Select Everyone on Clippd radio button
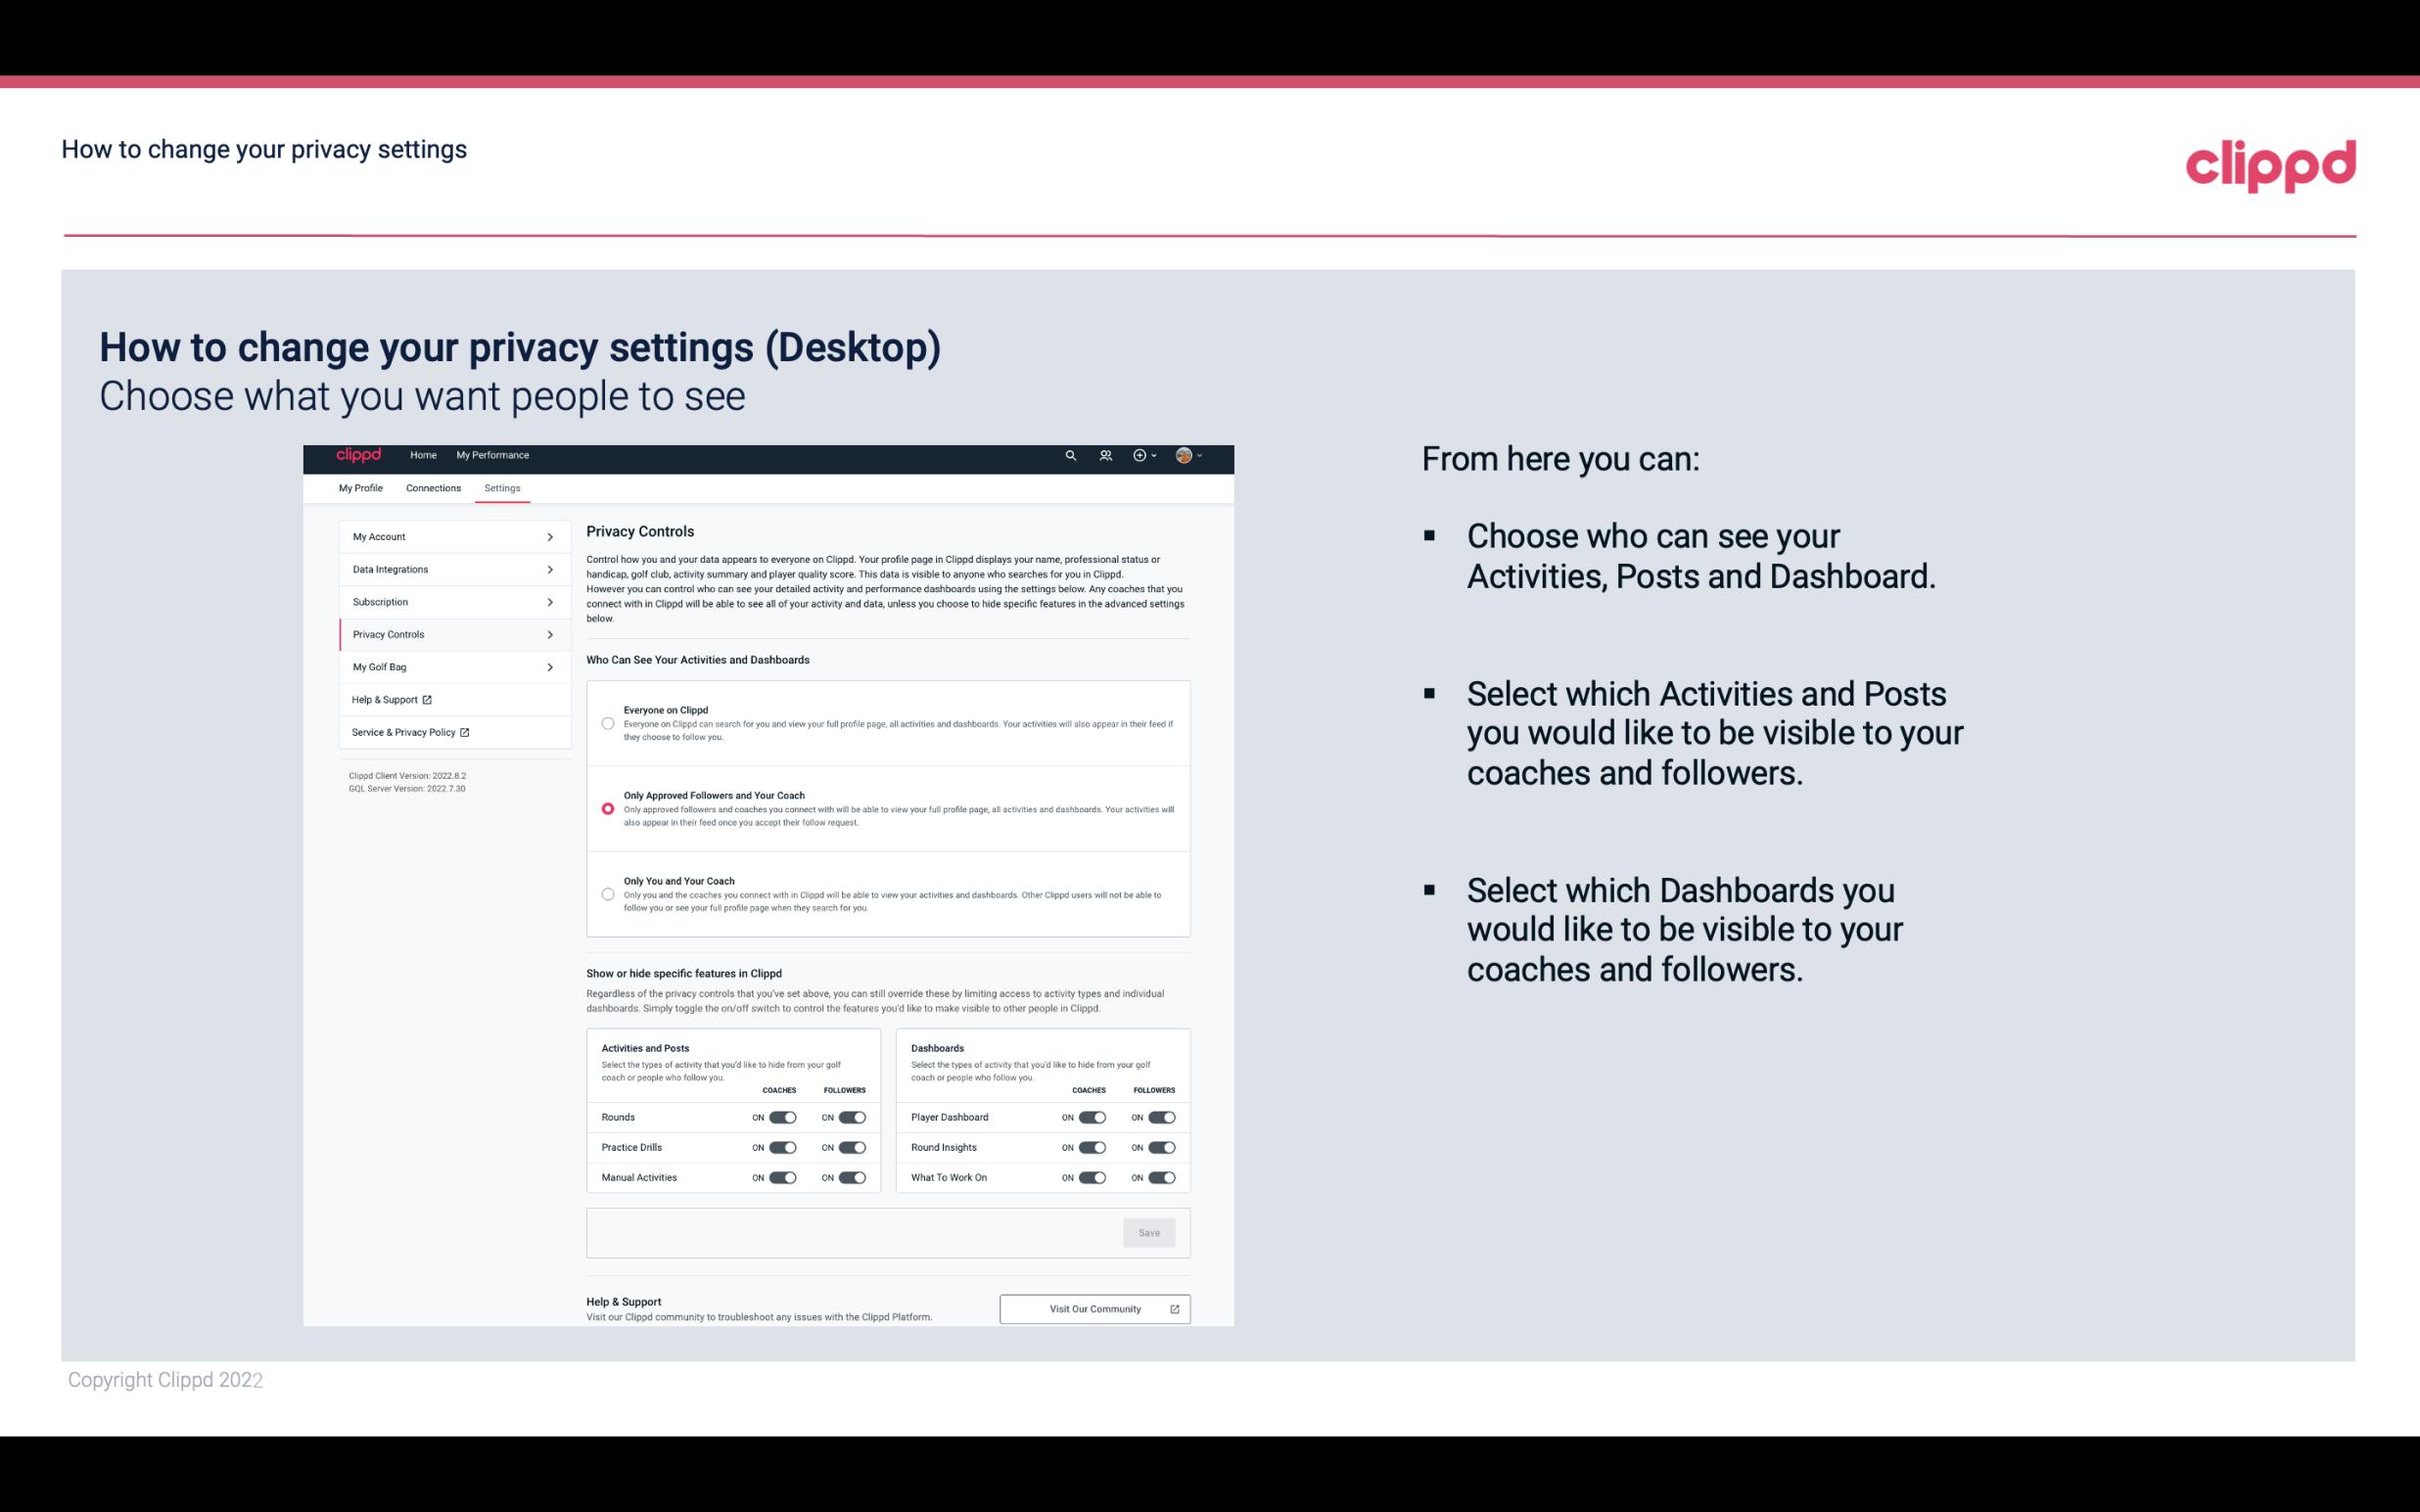 pos(606,721)
